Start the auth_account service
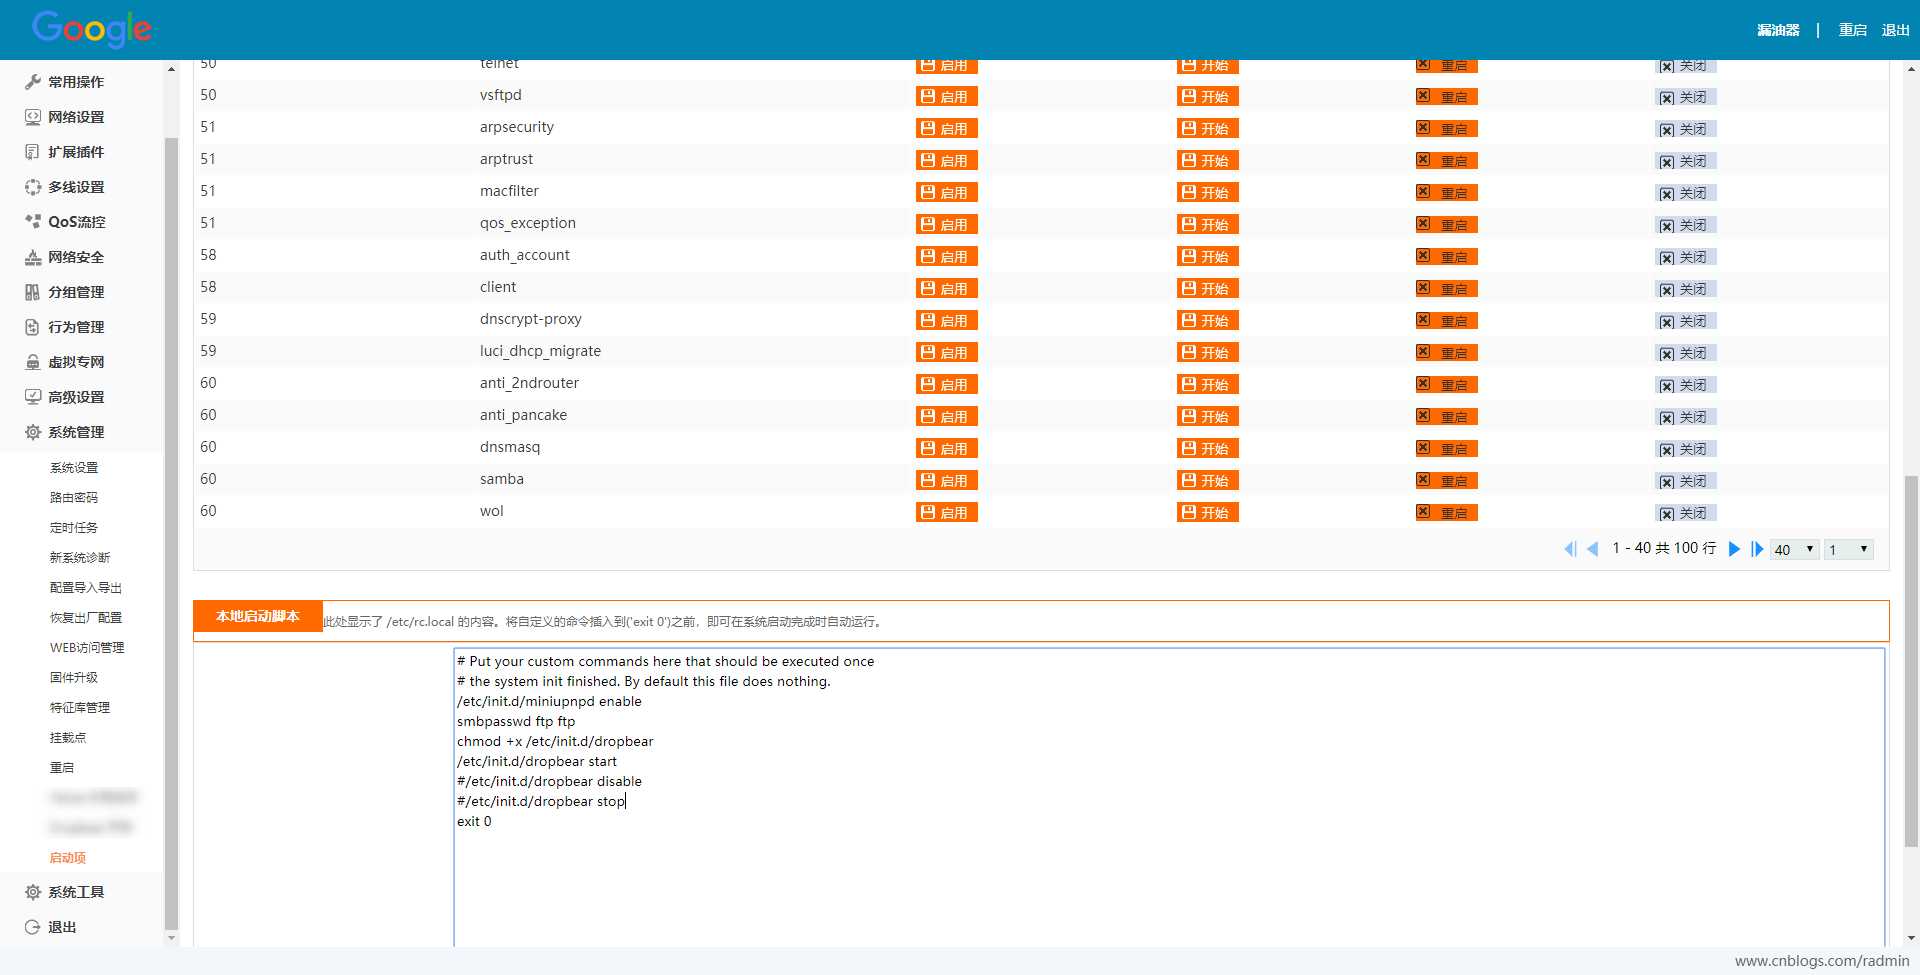 1207,256
